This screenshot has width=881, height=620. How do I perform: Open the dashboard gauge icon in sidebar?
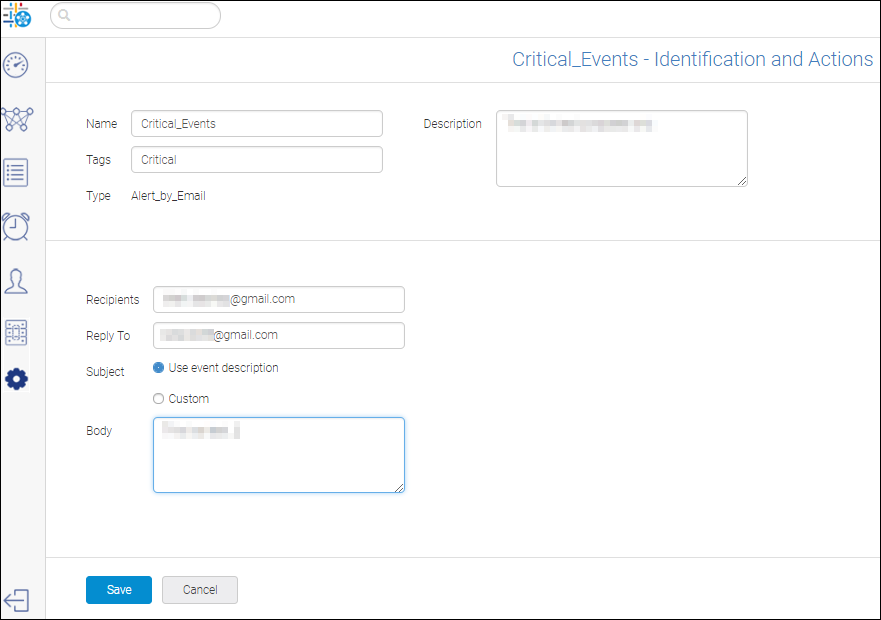(x=16, y=66)
